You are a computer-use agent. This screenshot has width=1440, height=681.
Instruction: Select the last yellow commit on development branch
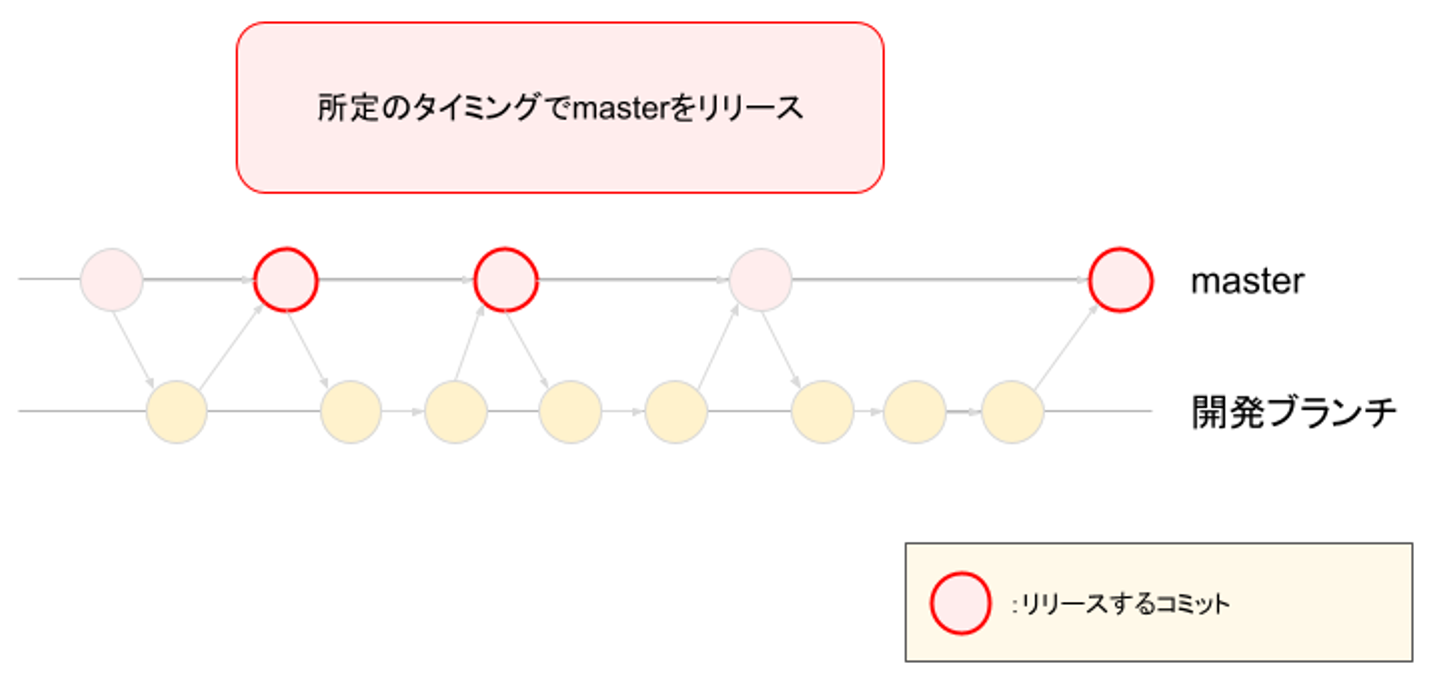(1013, 411)
